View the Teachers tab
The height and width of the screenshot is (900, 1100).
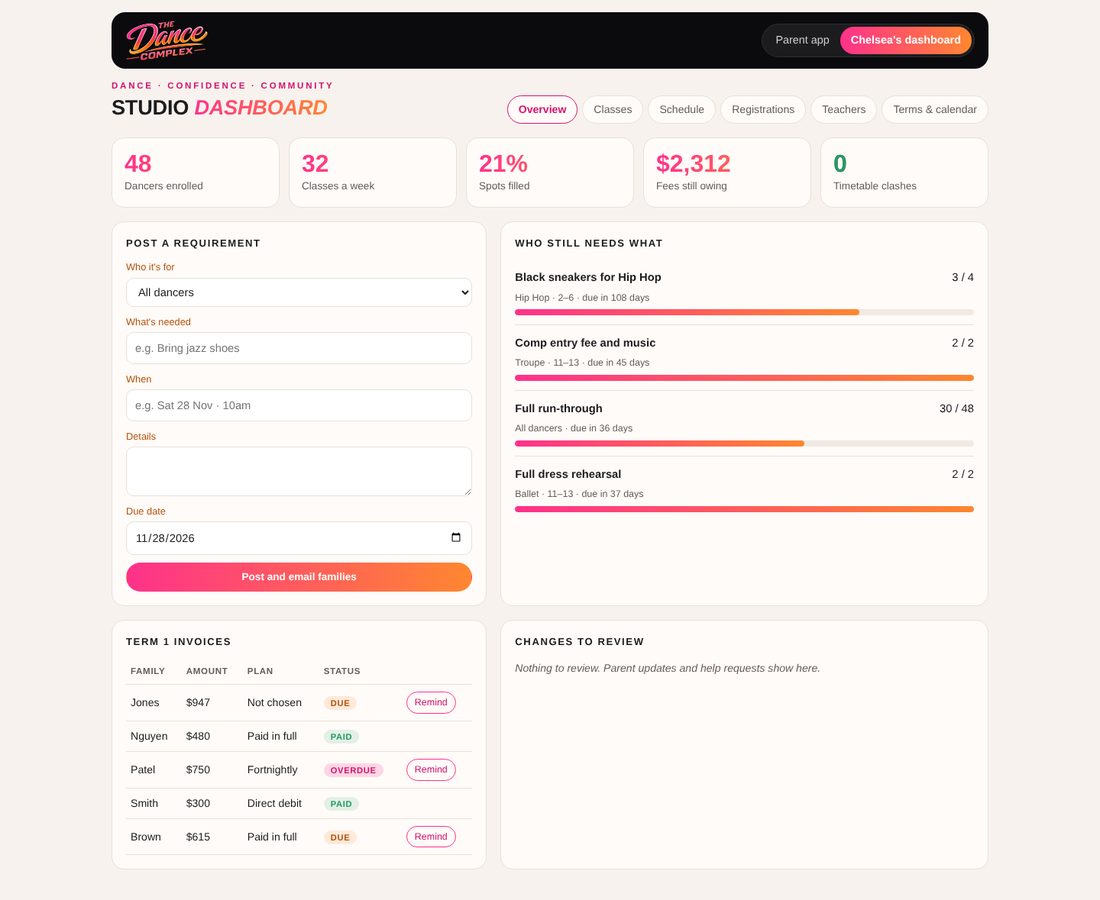coord(843,109)
